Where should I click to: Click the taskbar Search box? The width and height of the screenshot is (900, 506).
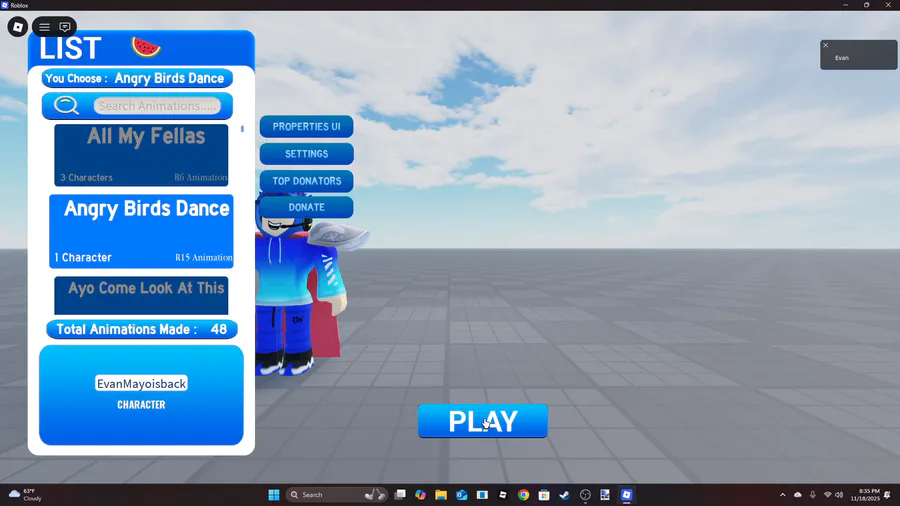coord(336,495)
